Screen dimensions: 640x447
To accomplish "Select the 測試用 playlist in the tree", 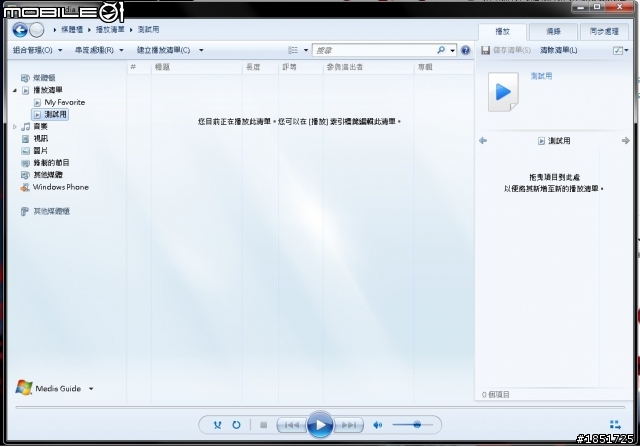I will coord(50,114).
